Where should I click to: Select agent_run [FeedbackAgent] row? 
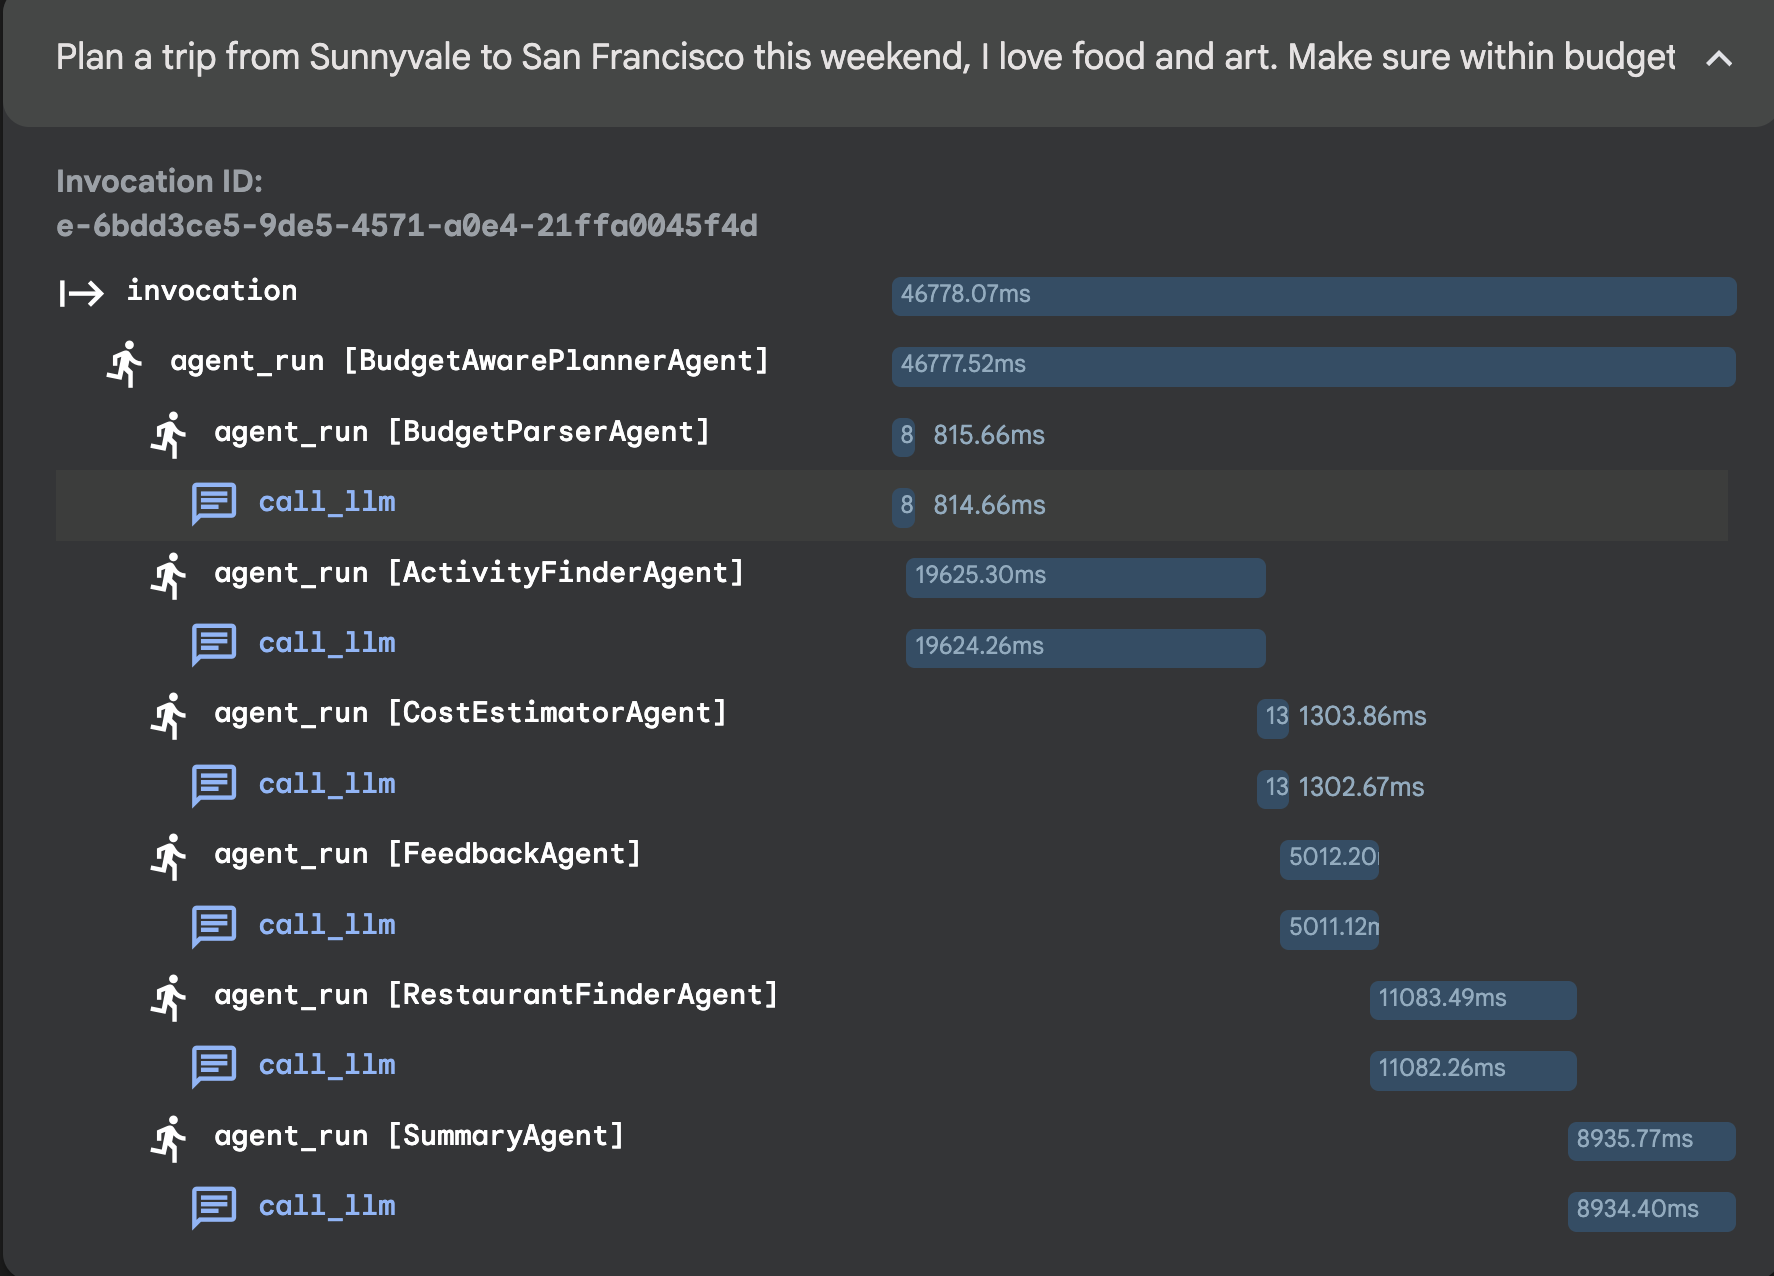(427, 854)
